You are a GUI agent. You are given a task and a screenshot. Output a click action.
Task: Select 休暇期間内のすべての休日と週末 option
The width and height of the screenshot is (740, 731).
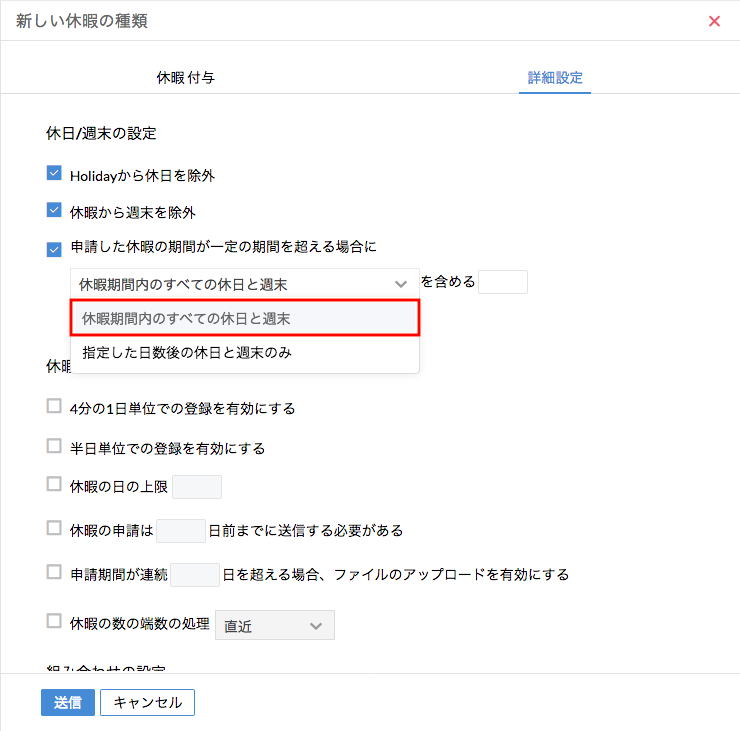pyautogui.click(x=244, y=318)
